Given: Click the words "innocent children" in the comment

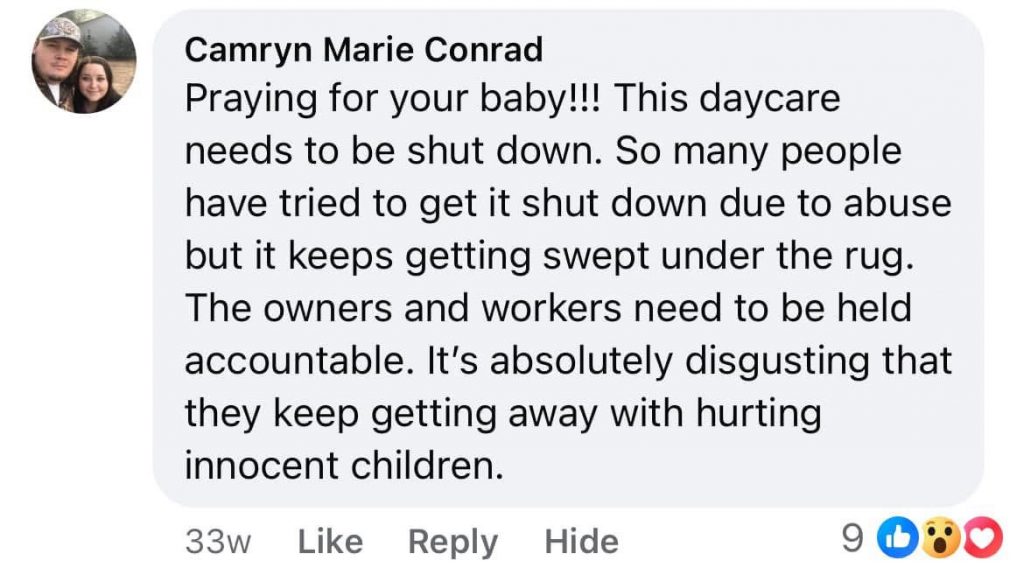Looking at the screenshot, I should pyautogui.click(x=341, y=464).
